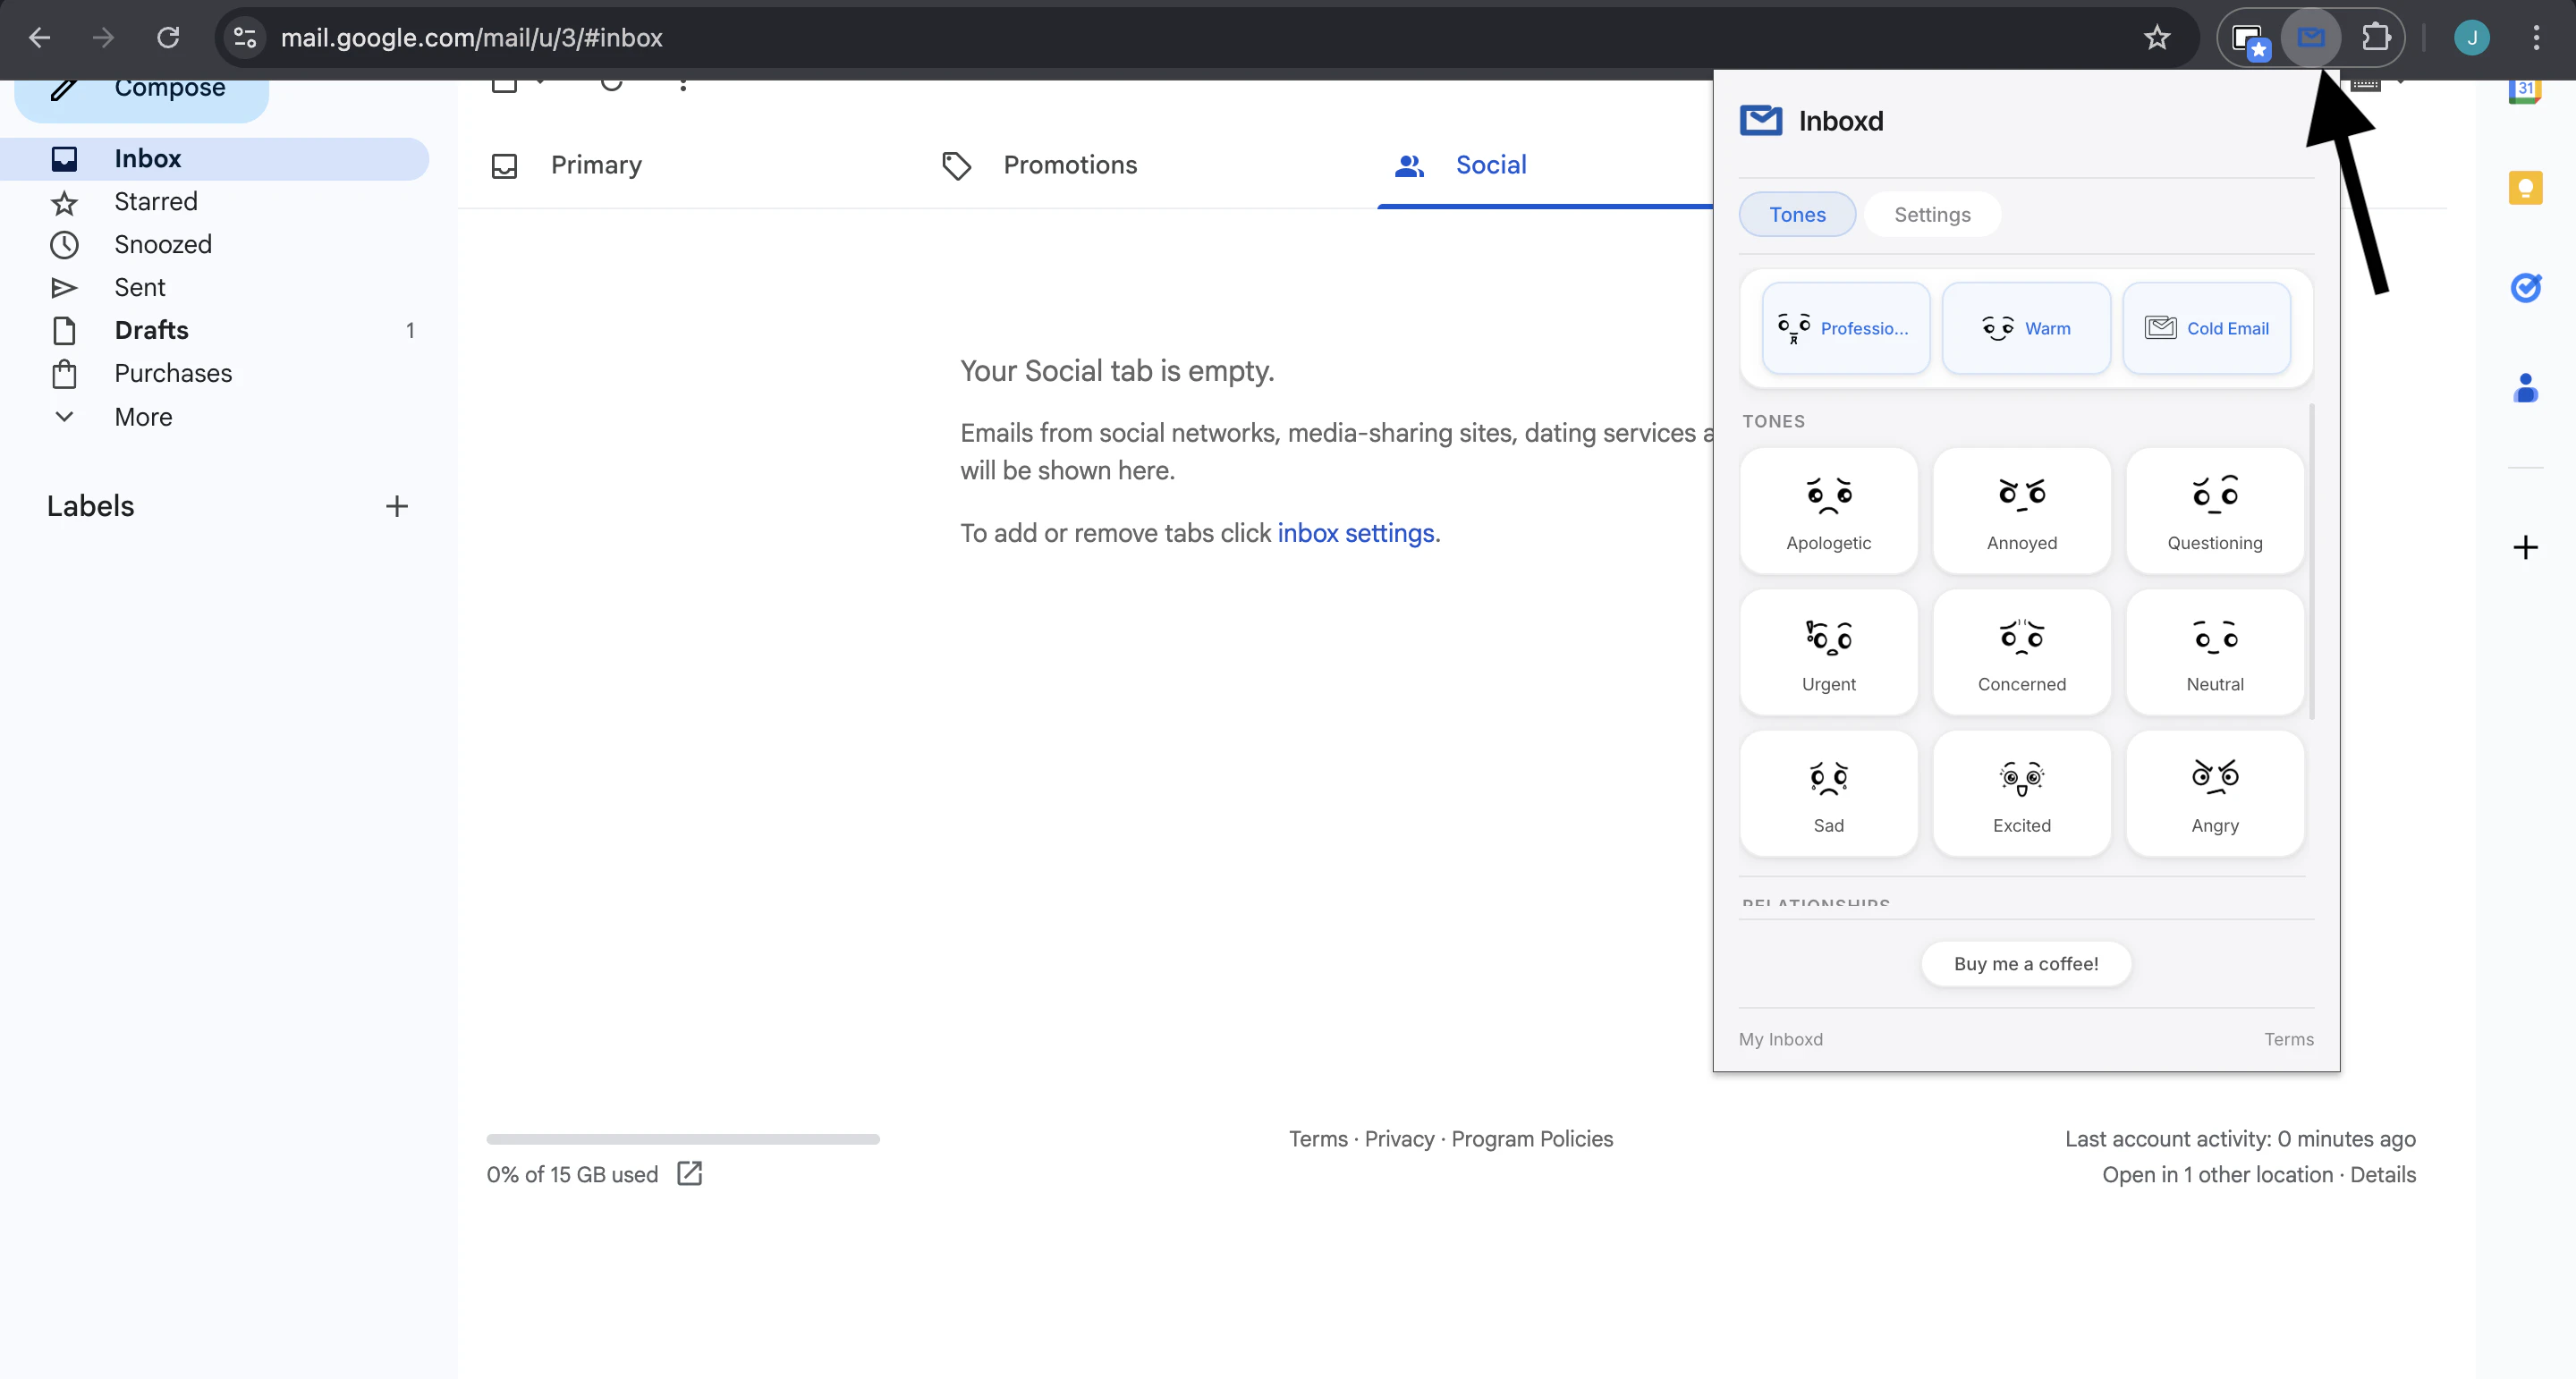2576x1379 pixels.
Task: Open the Chrome three-dot menu
Action: pyautogui.click(x=2537, y=37)
